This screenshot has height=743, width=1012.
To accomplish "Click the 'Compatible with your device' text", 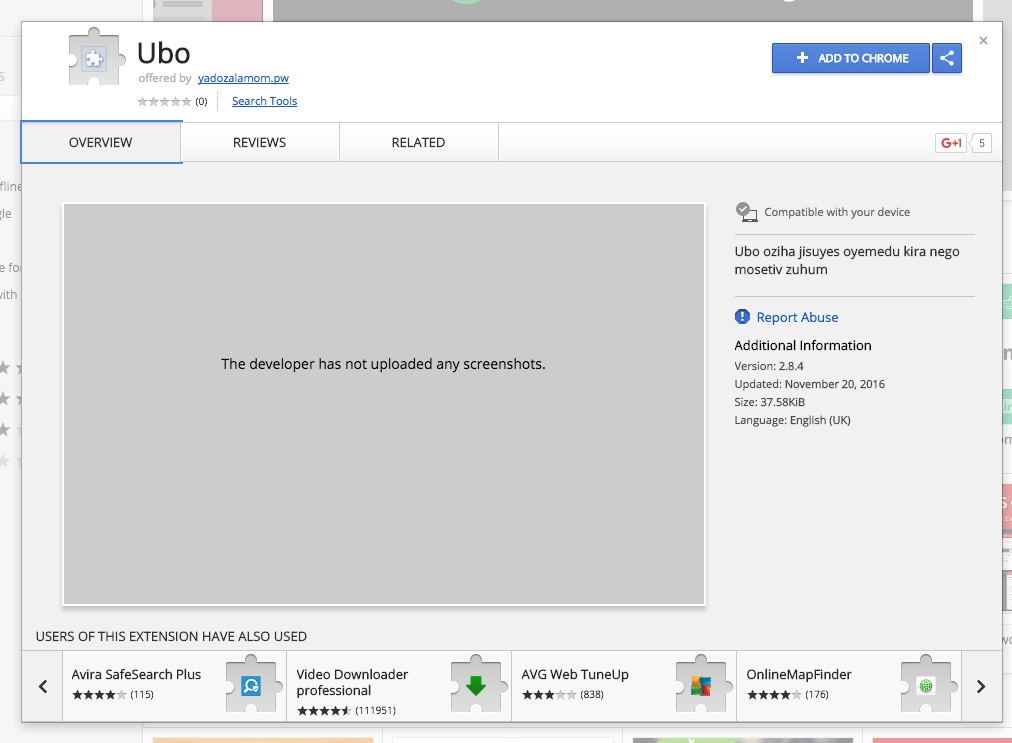I will [837, 212].
